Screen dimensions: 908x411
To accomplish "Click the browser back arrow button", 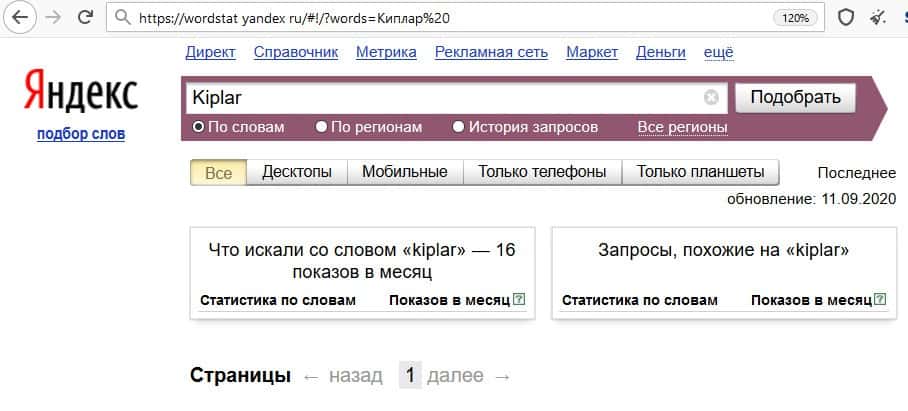I will coord(20,18).
